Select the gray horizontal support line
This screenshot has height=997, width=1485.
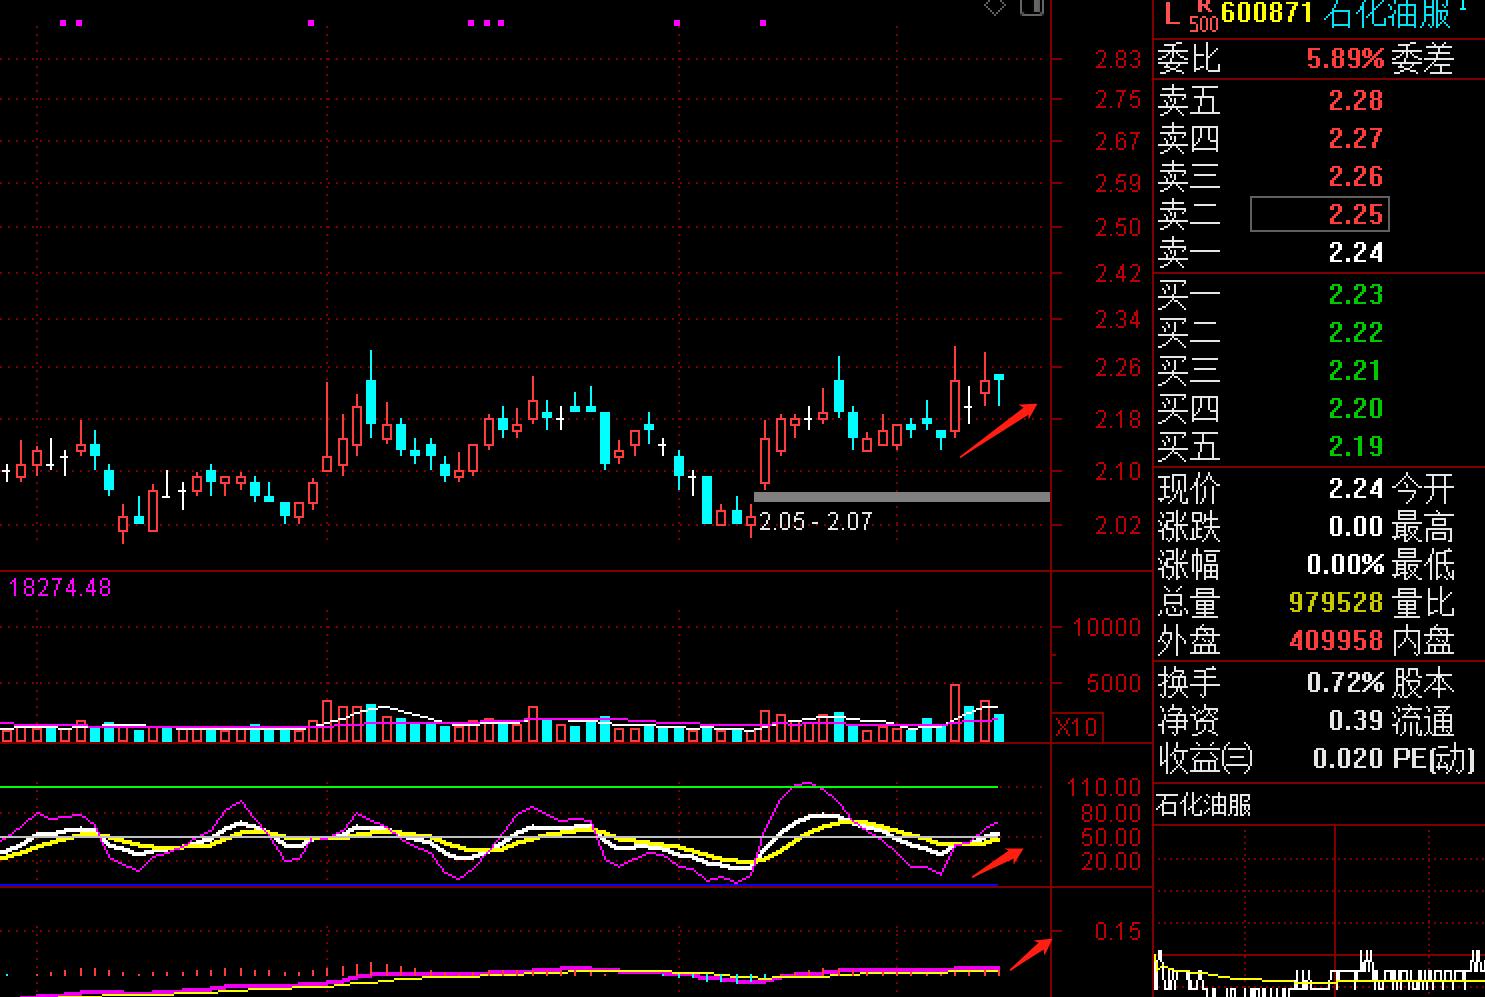901,496
